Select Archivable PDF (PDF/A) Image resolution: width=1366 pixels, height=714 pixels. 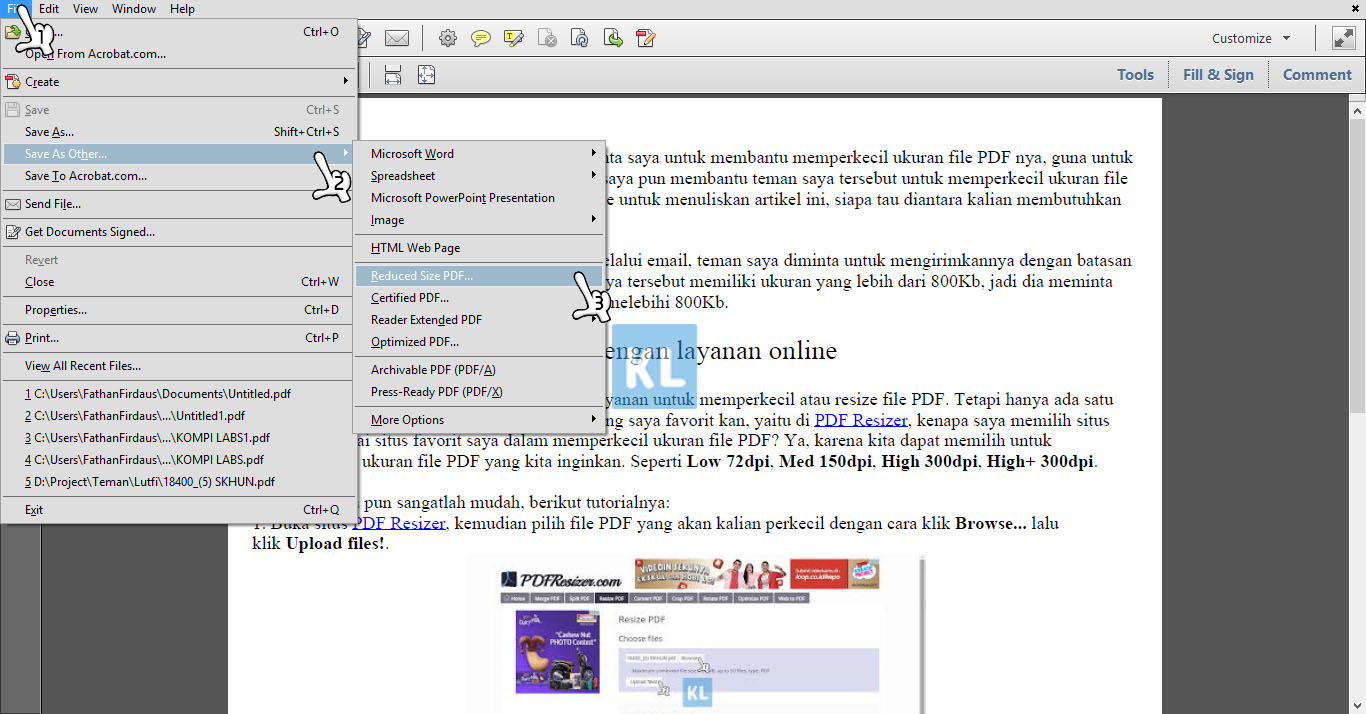[x=480, y=370]
